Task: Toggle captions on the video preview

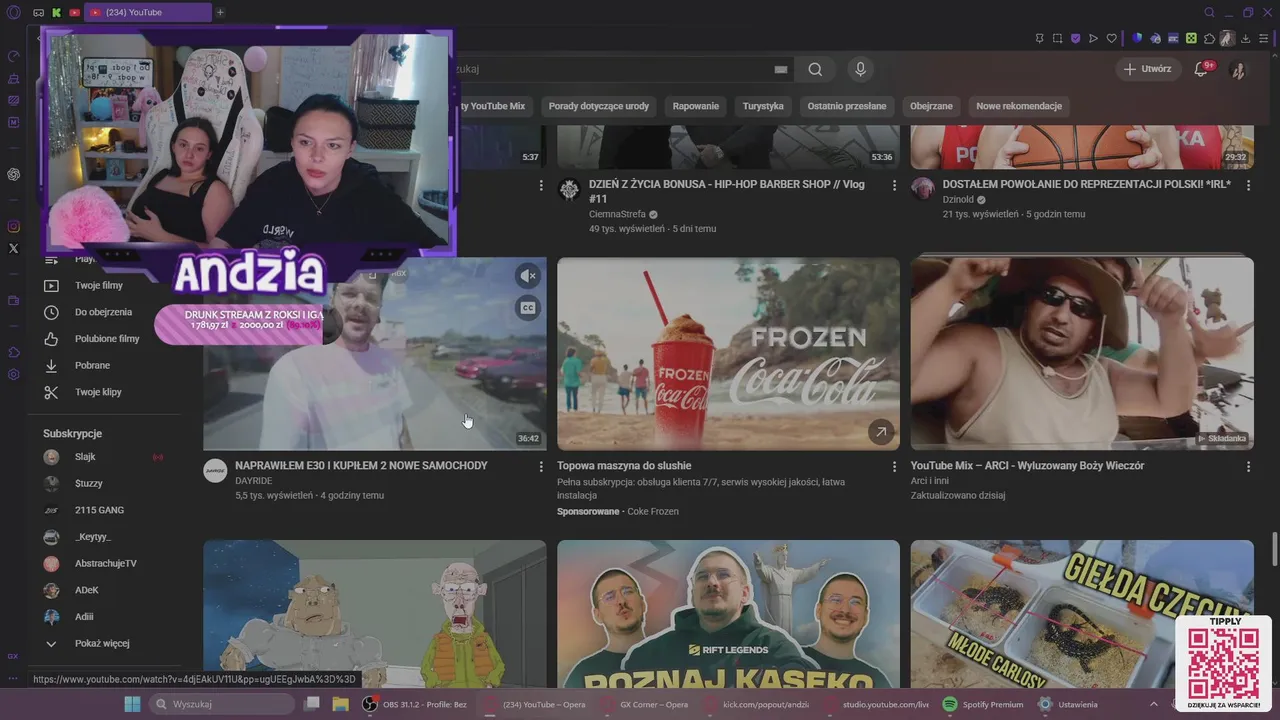Action: pyautogui.click(x=528, y=308)
